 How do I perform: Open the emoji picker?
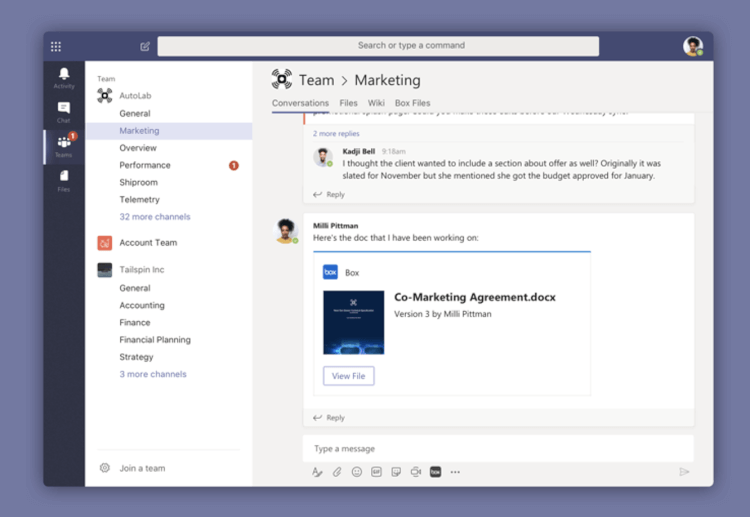click(357, 472)
